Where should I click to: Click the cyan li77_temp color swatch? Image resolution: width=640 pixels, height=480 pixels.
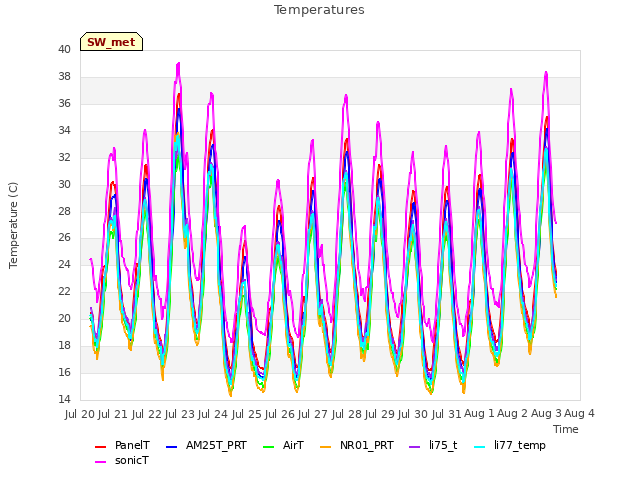tap(480, 447)
